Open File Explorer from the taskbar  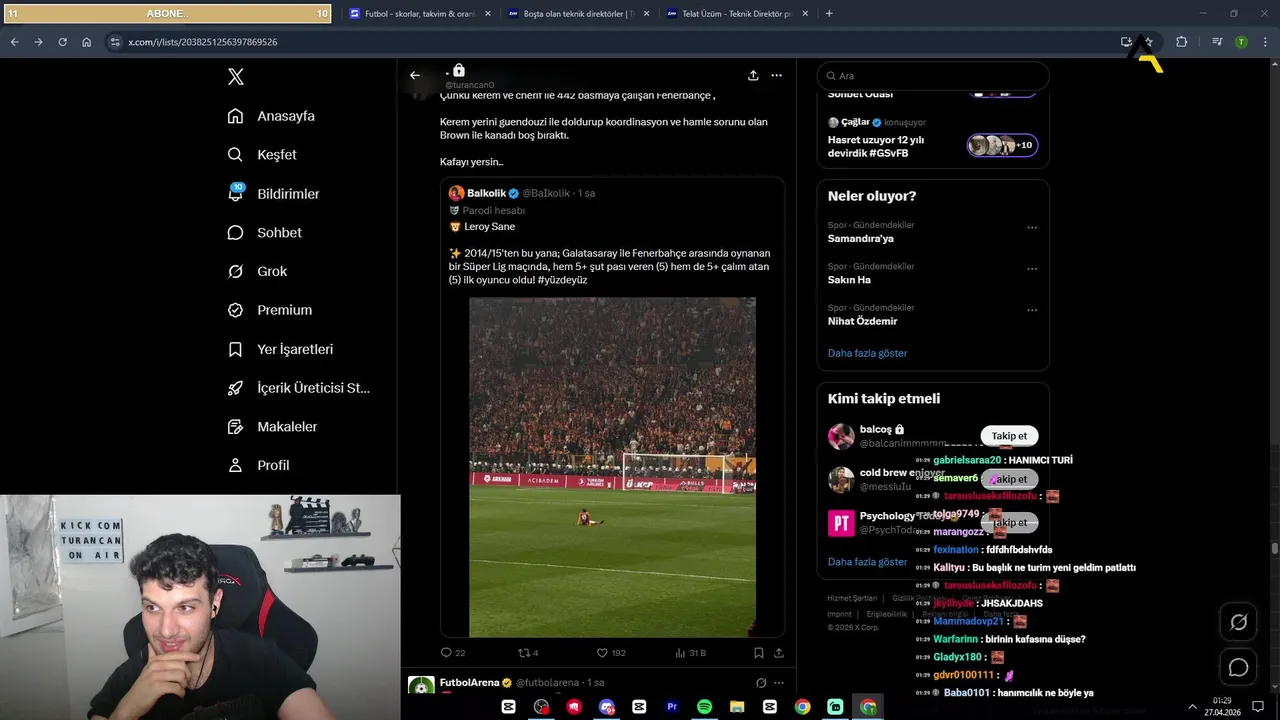[737, 706]
